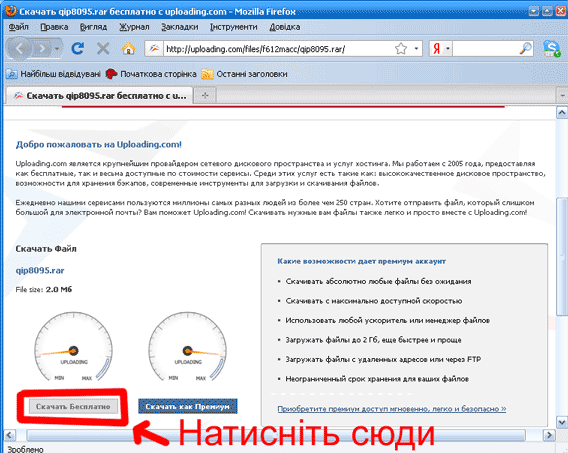Click the Добро пожаловать на Uploading.com heading
Screen dimensions: 568x453
(x=99, y=144)
